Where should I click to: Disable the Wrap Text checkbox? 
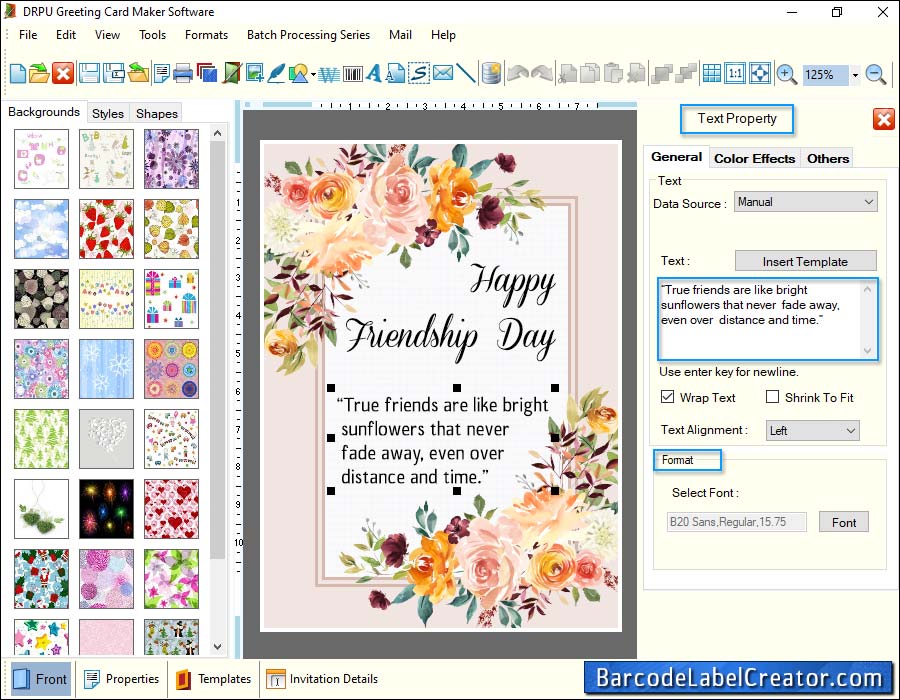[668, 397]
